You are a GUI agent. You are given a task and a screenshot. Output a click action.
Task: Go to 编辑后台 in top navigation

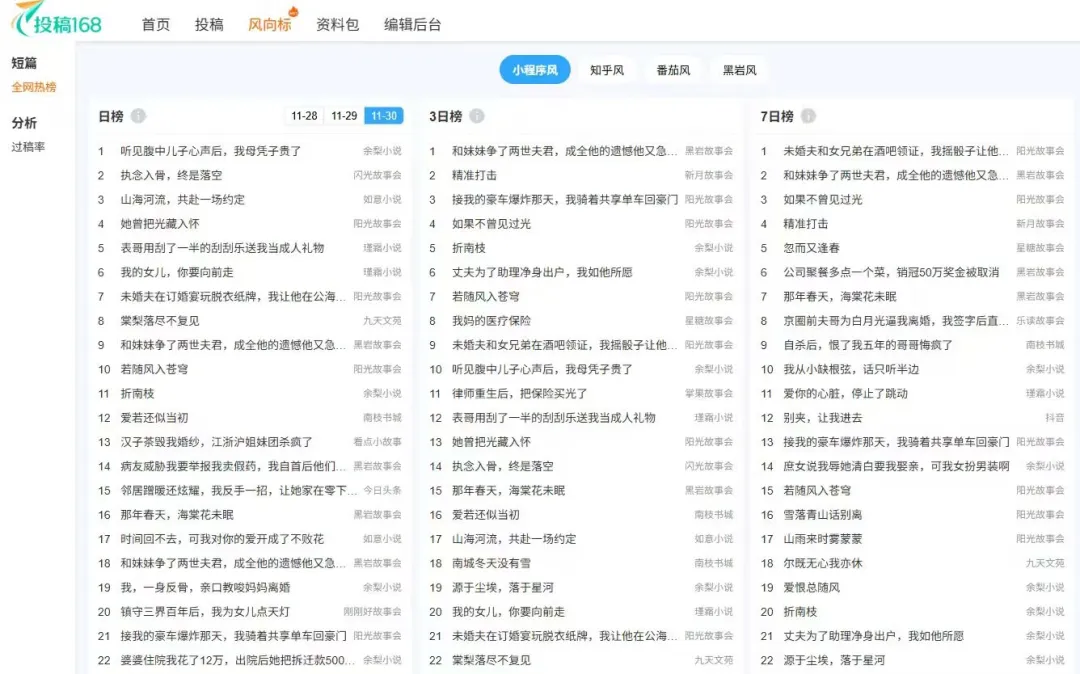412,25
